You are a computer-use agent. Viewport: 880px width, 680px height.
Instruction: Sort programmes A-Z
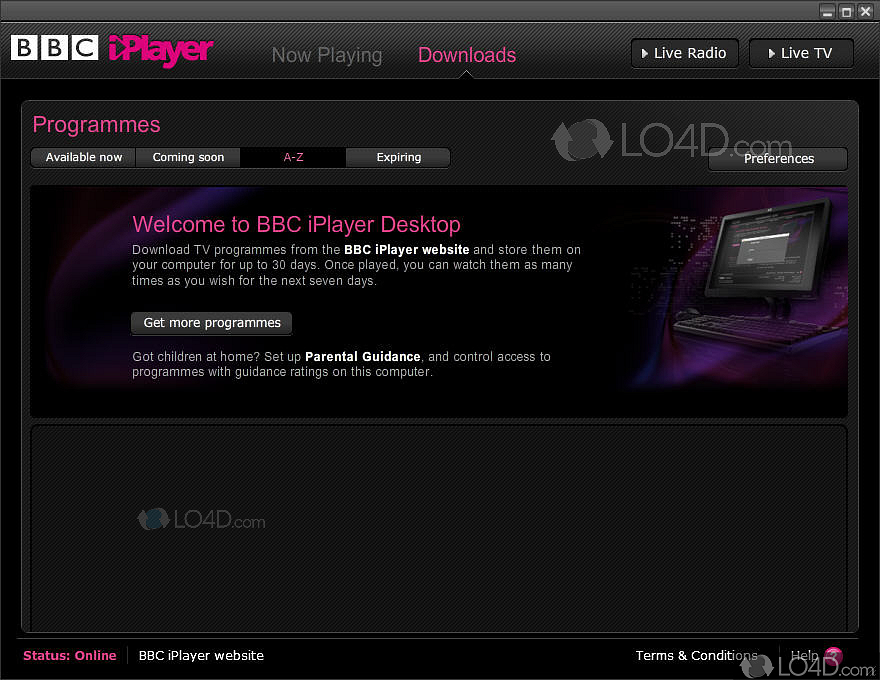293,158
